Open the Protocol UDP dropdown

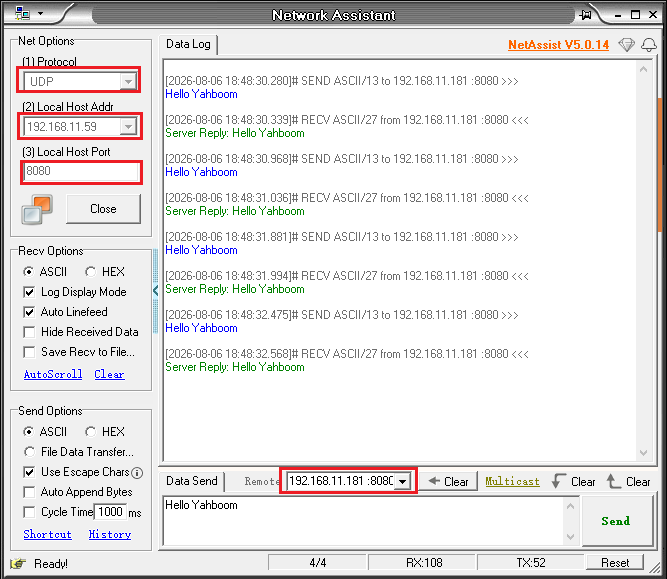(x=128, y=81)
